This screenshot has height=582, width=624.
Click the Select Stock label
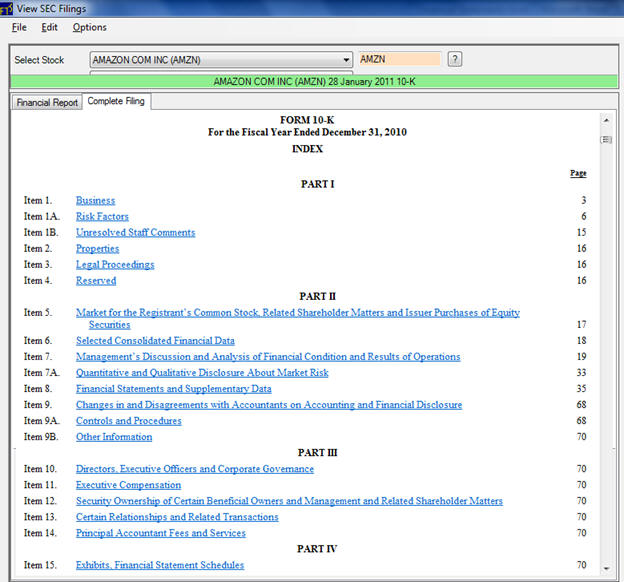click(x=39, y=60)
